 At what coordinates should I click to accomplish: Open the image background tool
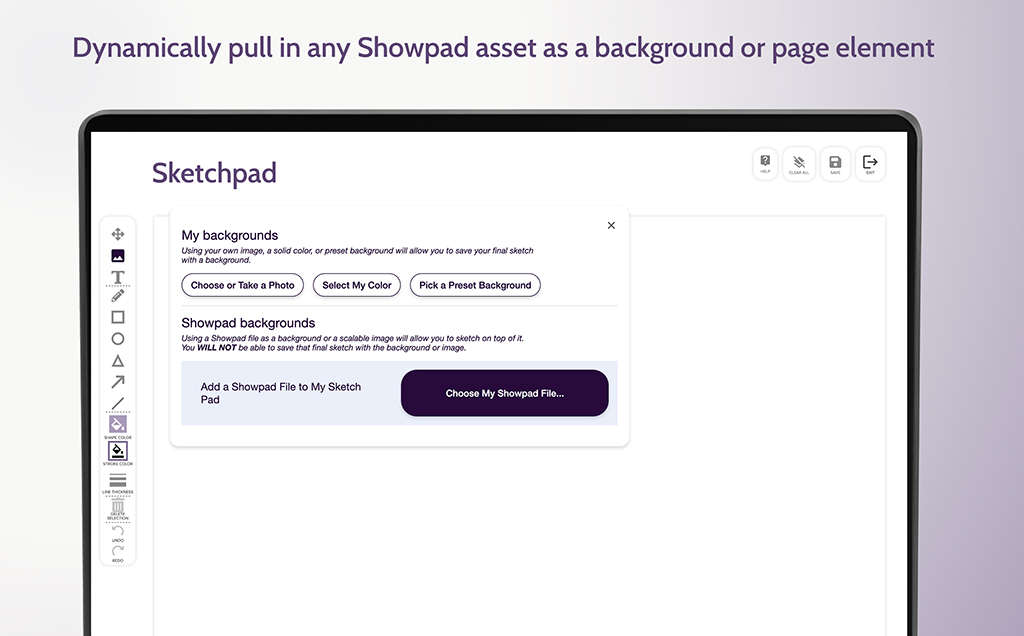tap(118, 256)
